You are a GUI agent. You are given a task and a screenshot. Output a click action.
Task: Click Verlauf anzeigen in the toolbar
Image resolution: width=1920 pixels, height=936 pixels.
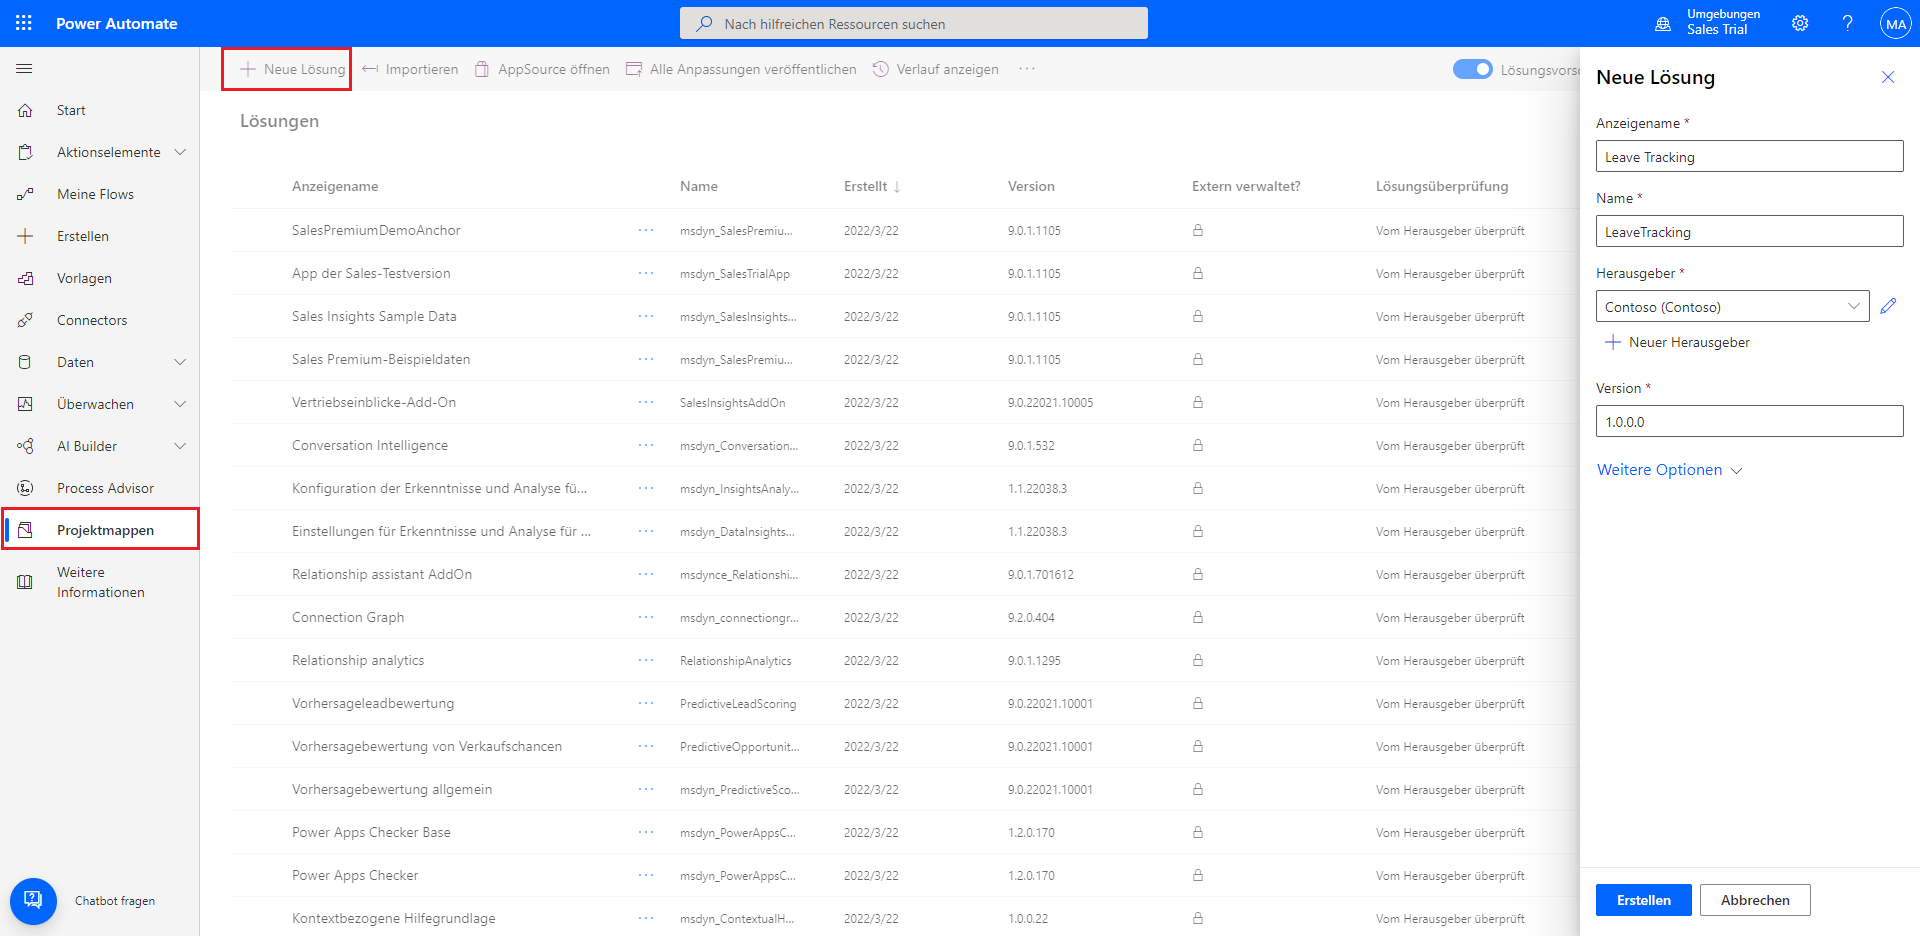click(x=936, y=69)
